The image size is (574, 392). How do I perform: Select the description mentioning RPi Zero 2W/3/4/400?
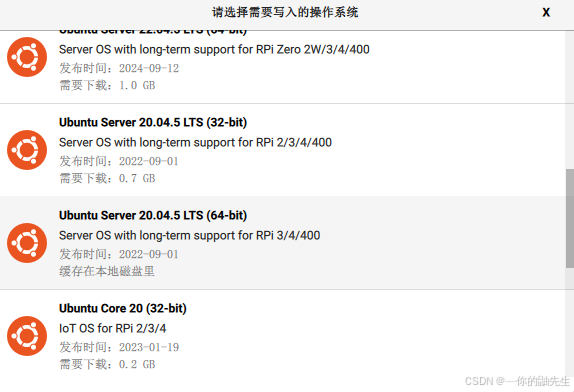214,49
